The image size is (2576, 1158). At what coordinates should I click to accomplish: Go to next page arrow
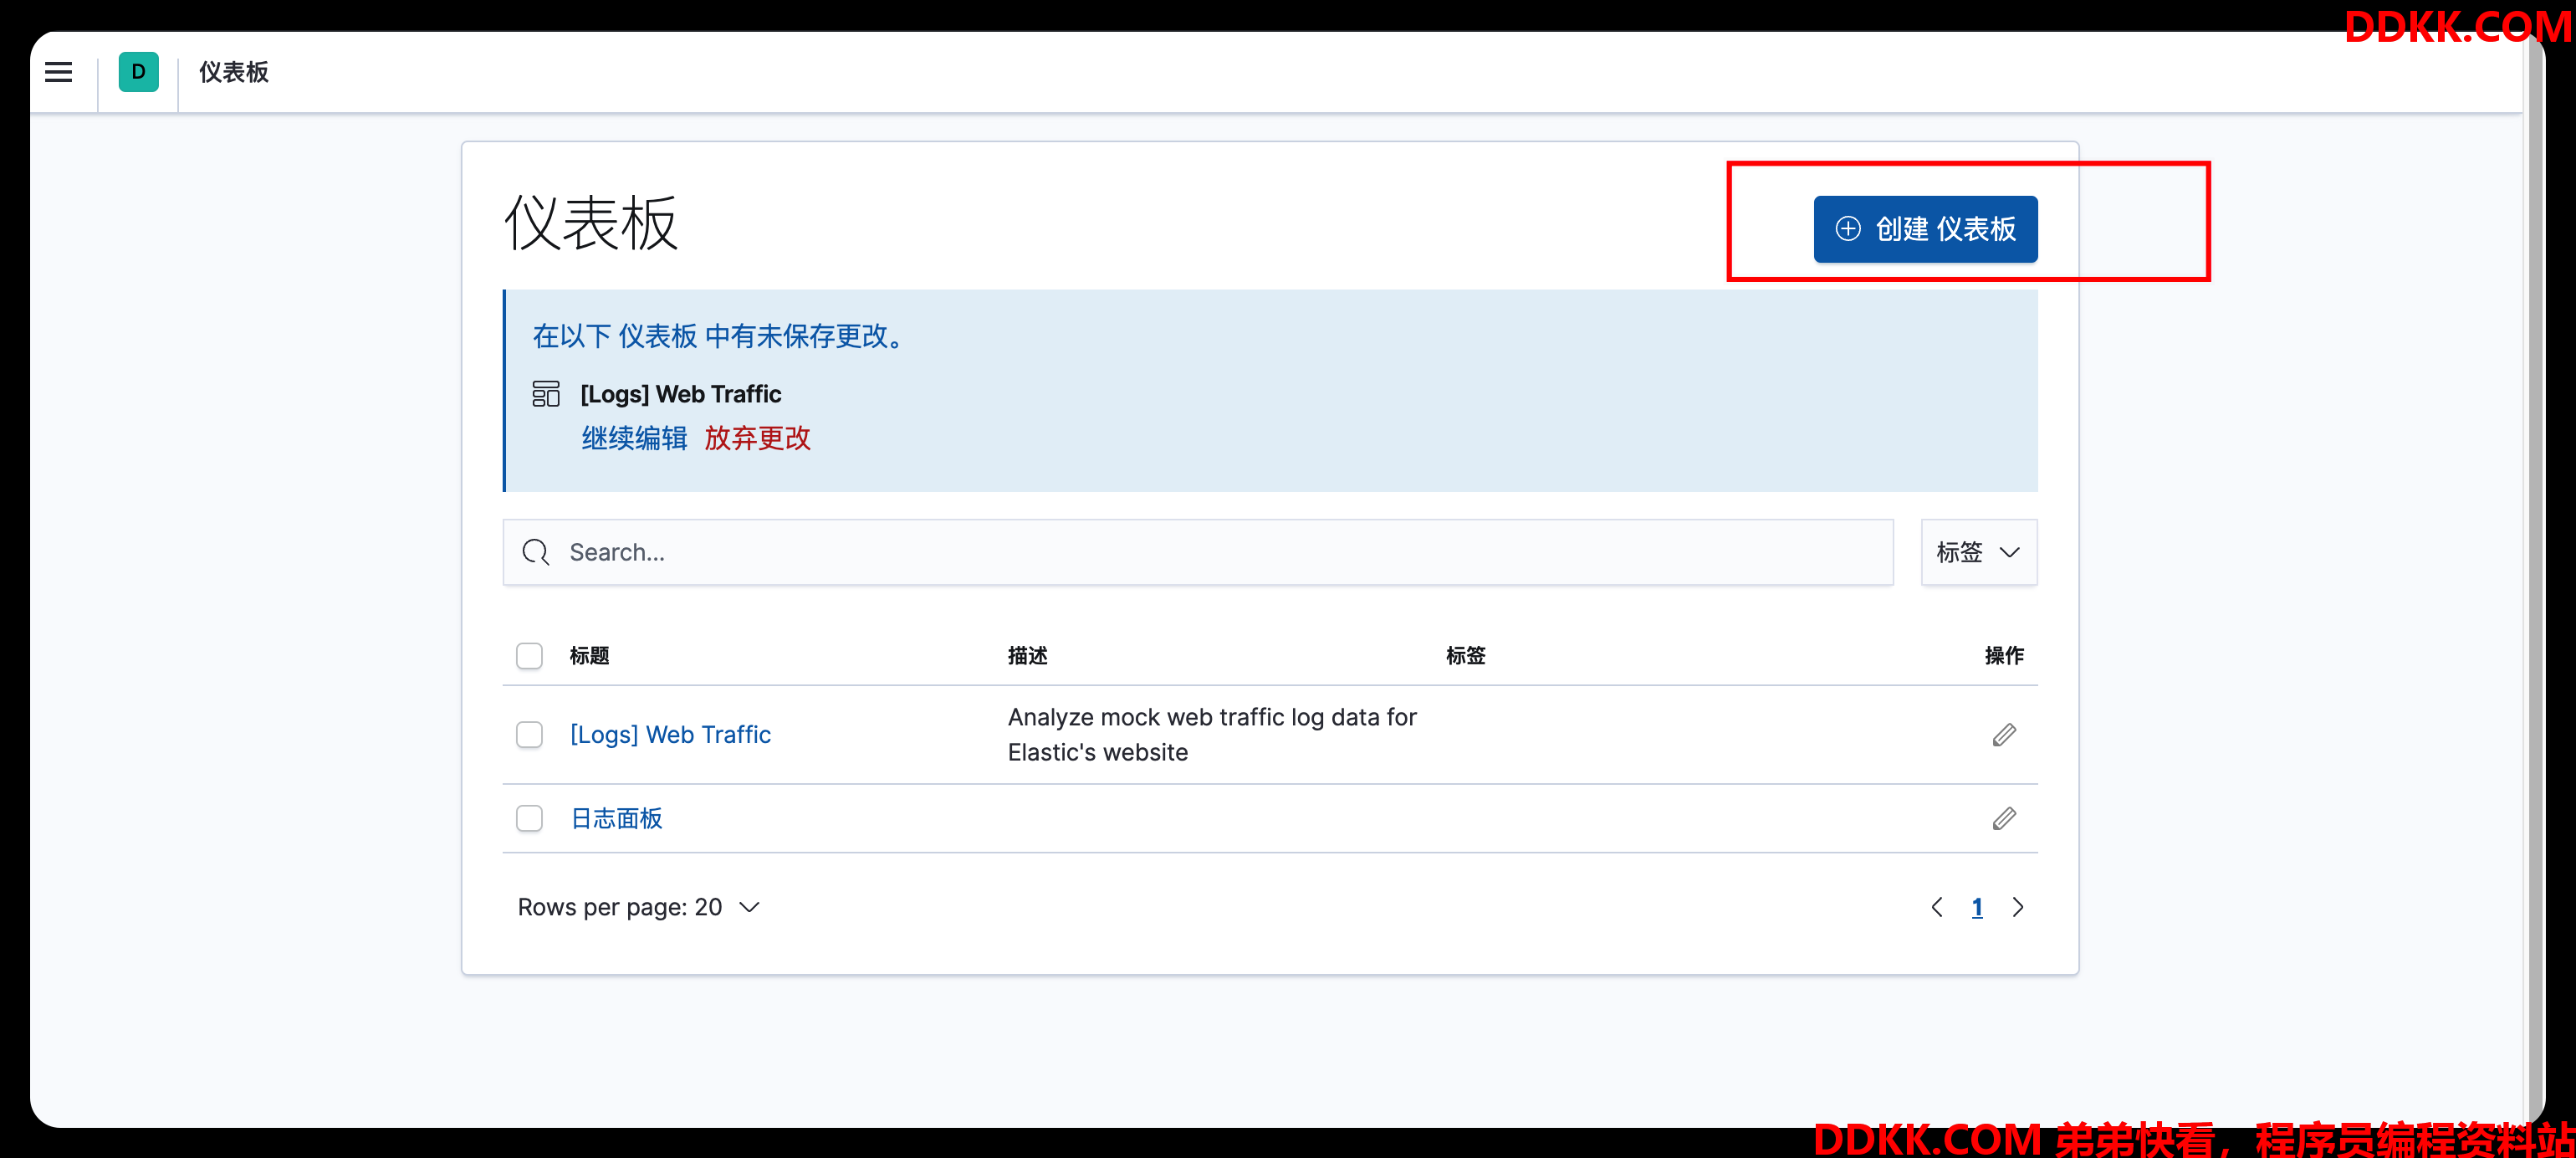2018,907
